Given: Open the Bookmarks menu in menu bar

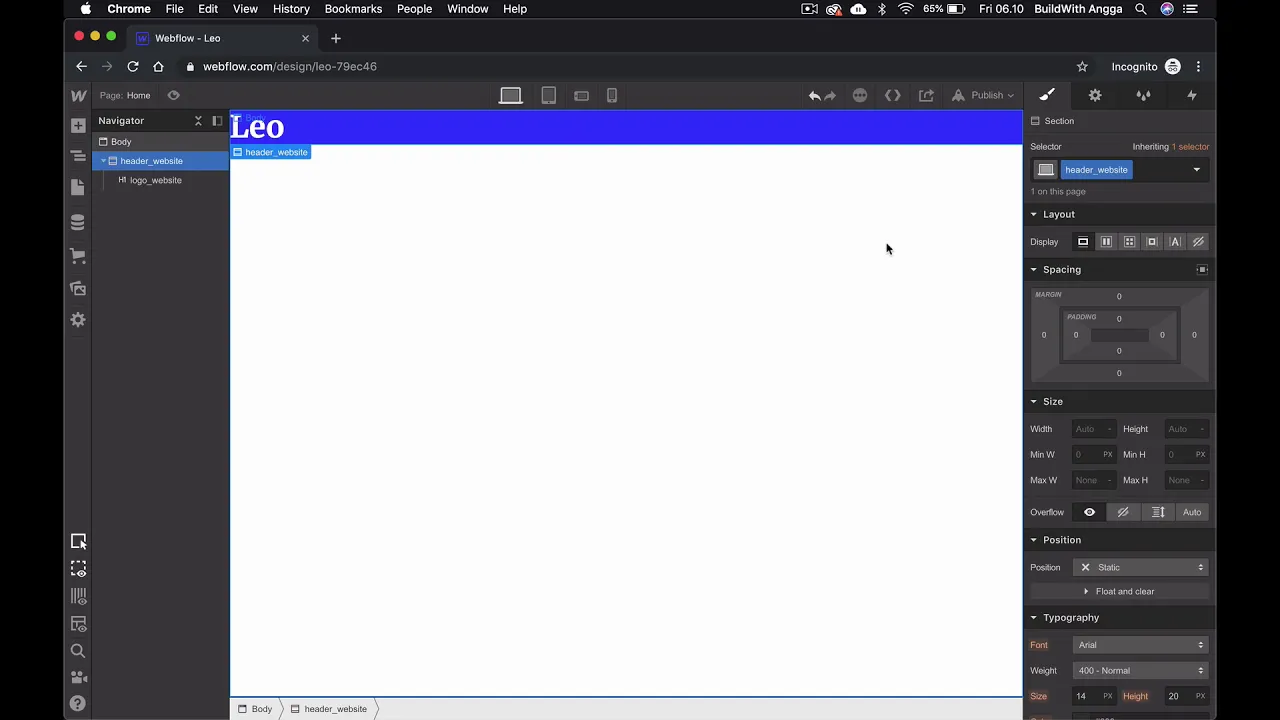Looking at the screenshot, I should pos(353,9).
